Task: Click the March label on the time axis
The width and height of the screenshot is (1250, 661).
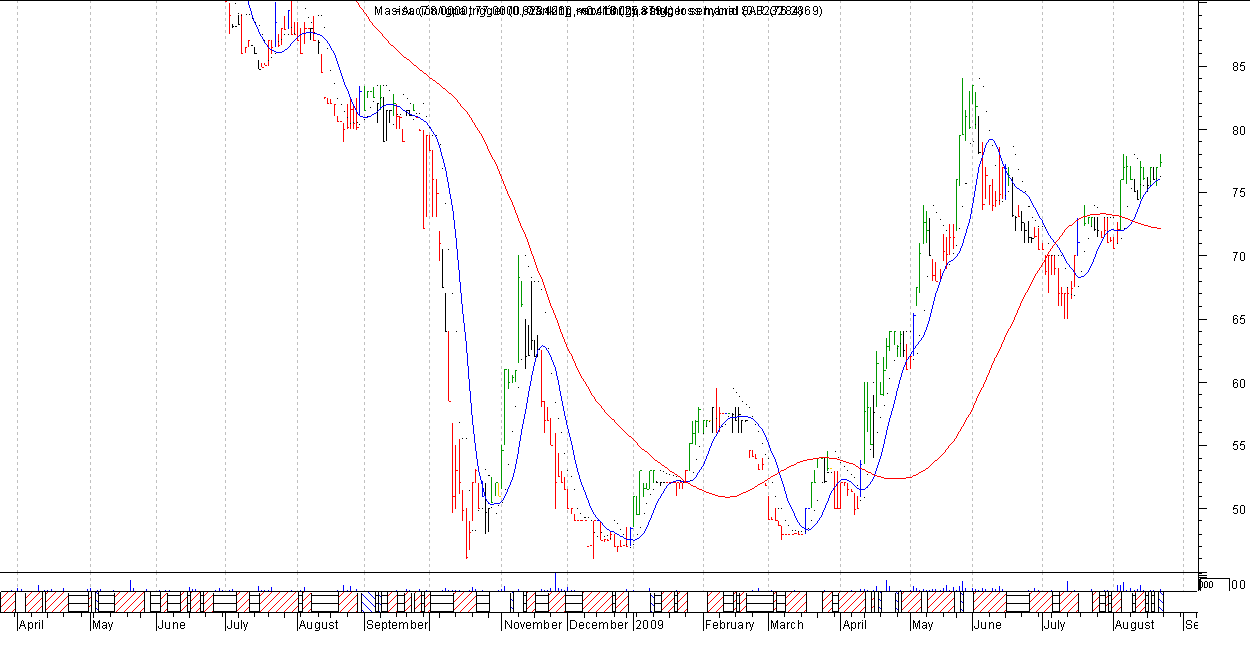Action: coord(786,625)
